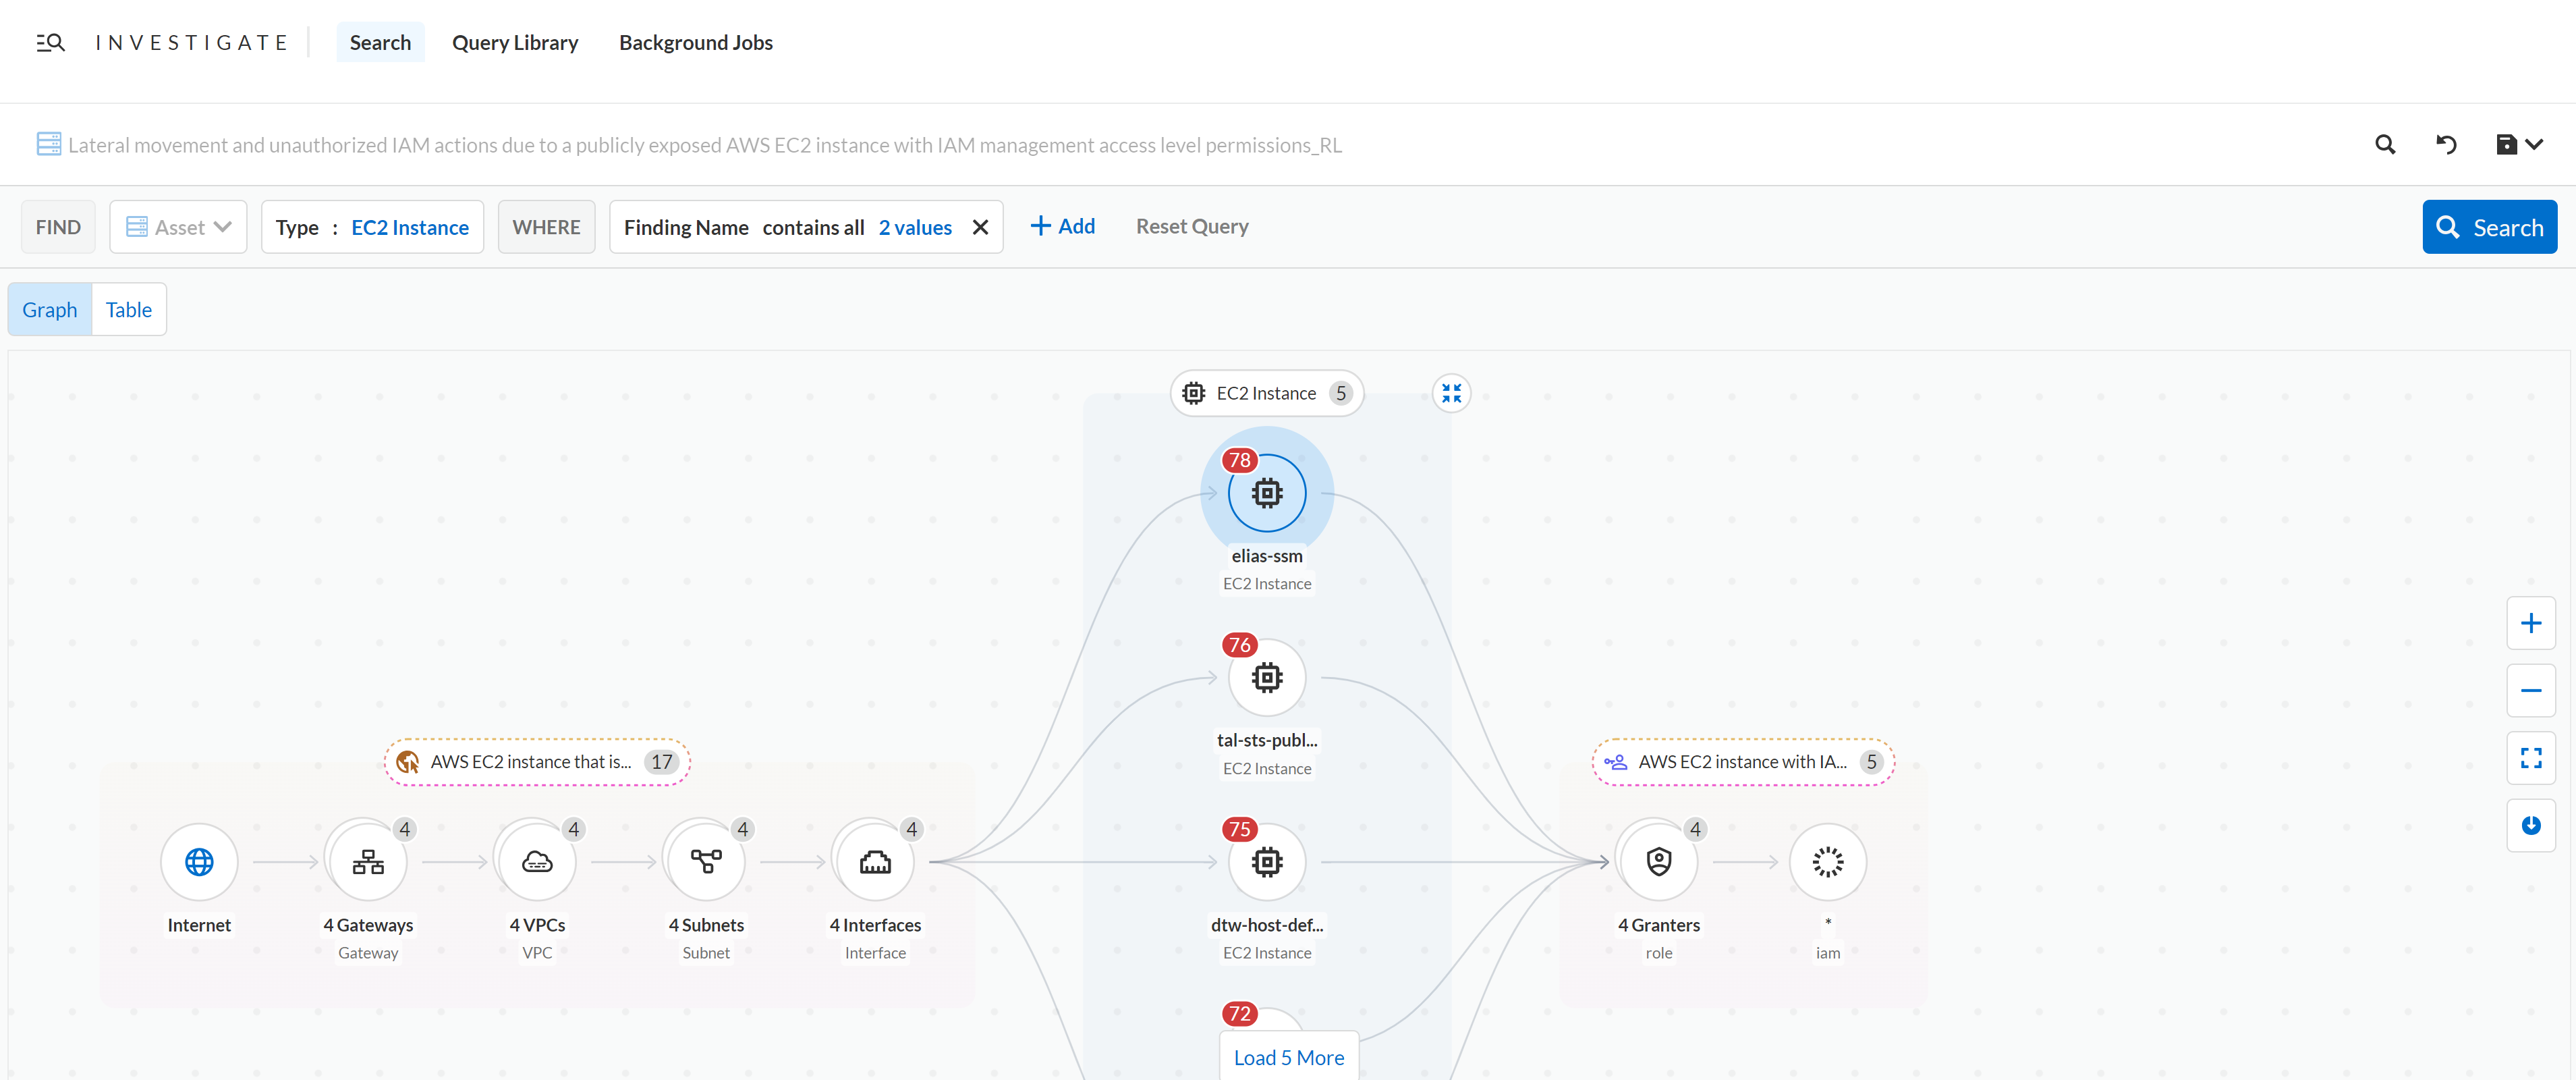Open the Asset dropdown
Screen dimensions: 2576x1080
point(178,227)
